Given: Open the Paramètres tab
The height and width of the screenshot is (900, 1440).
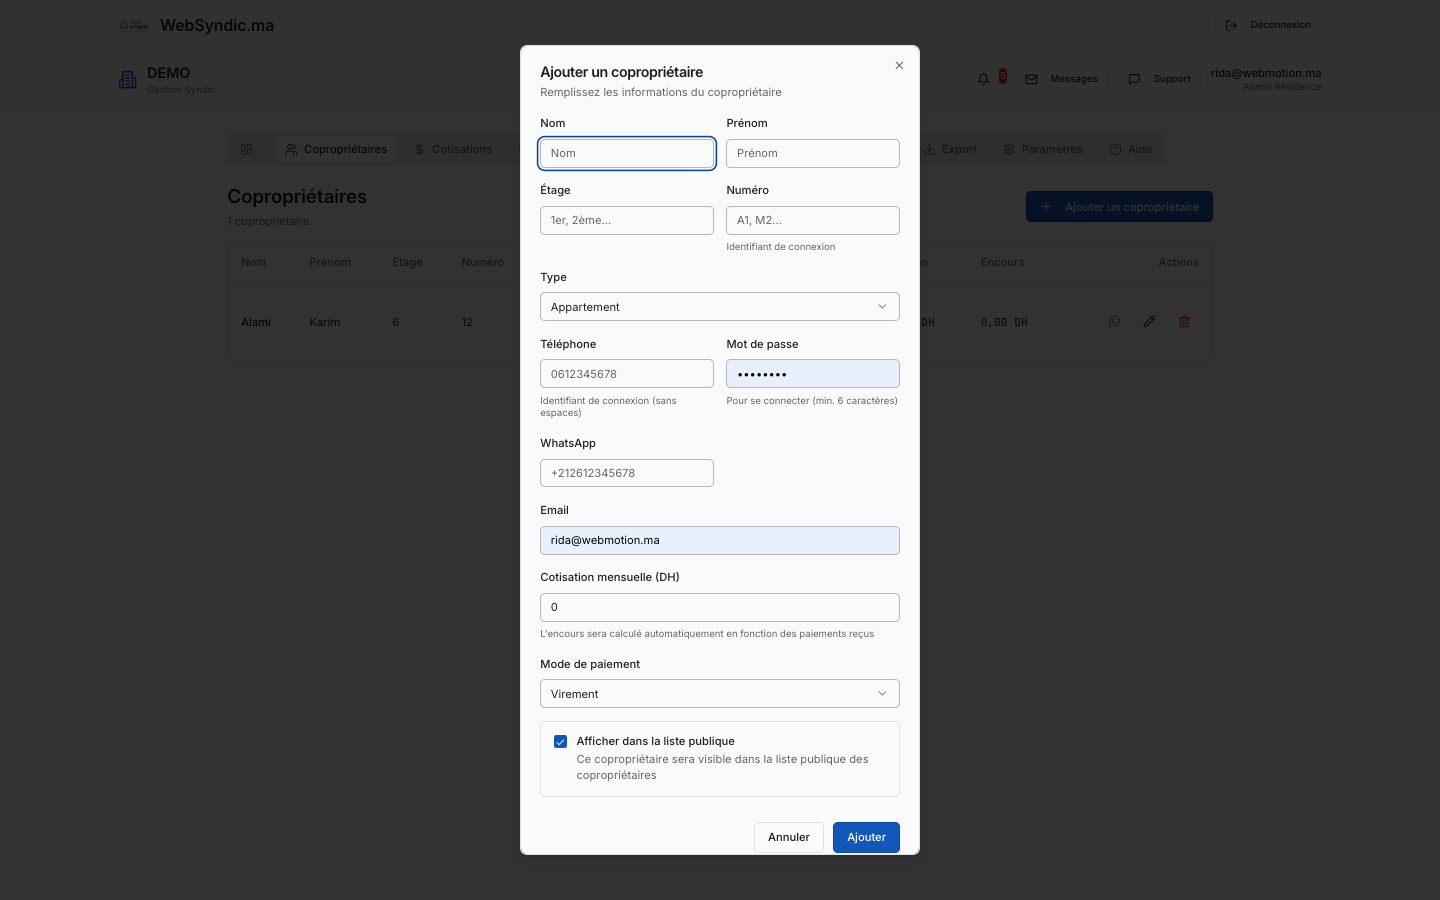Looking at the screenshot, I should pos(1043,150).
